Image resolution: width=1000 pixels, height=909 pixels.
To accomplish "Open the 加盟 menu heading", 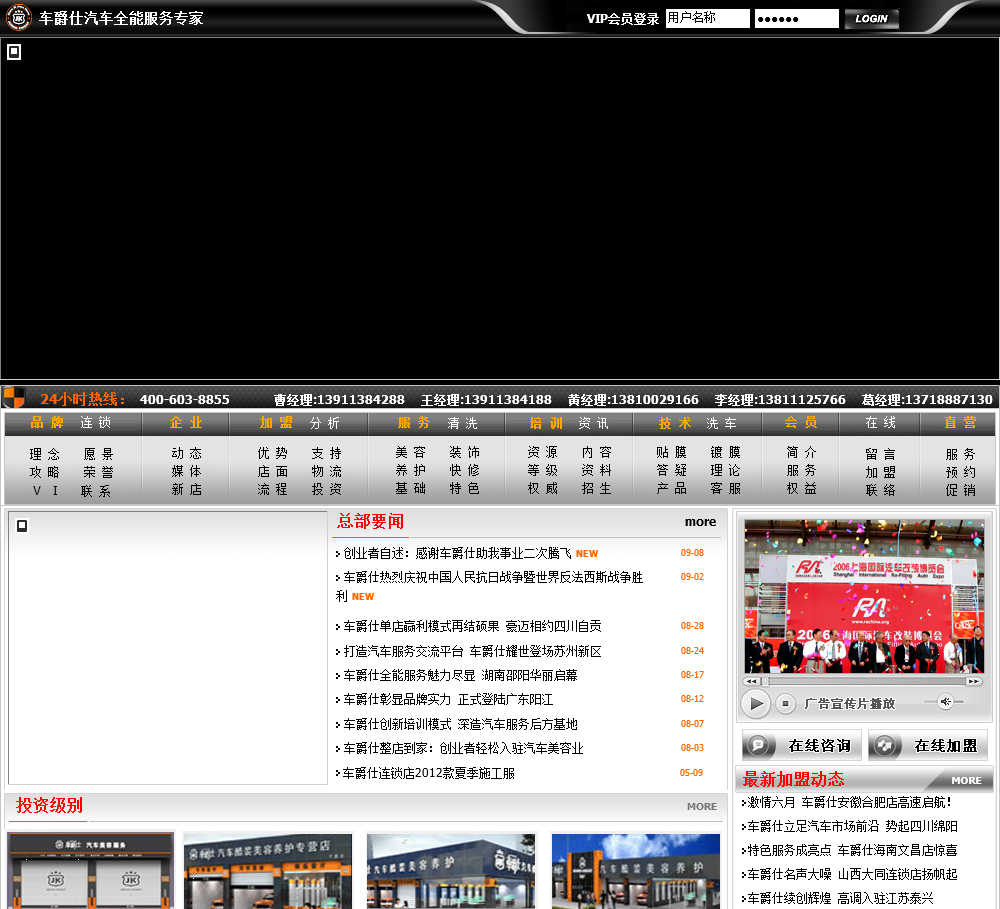I will pos(276,423).
